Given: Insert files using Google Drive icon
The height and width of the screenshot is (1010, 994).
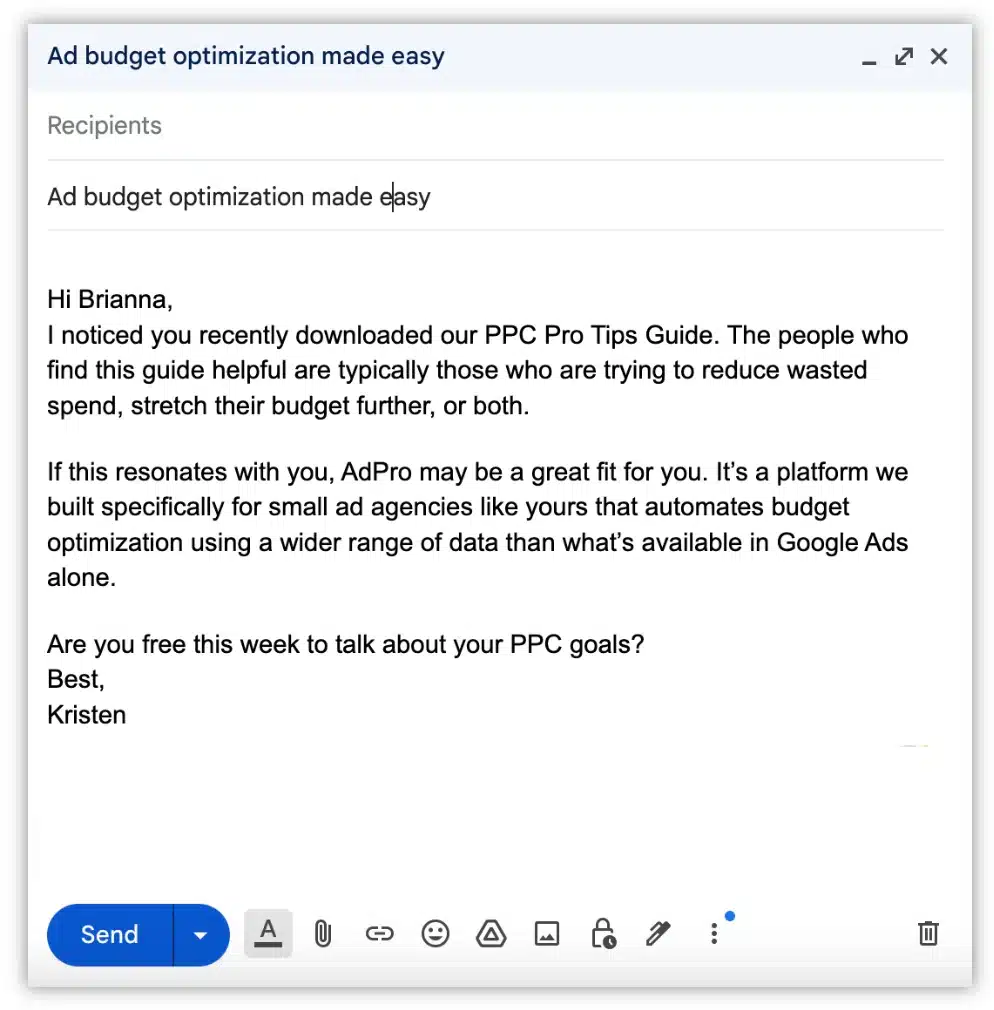Looking at the screenshot, I should pos(491,934).
